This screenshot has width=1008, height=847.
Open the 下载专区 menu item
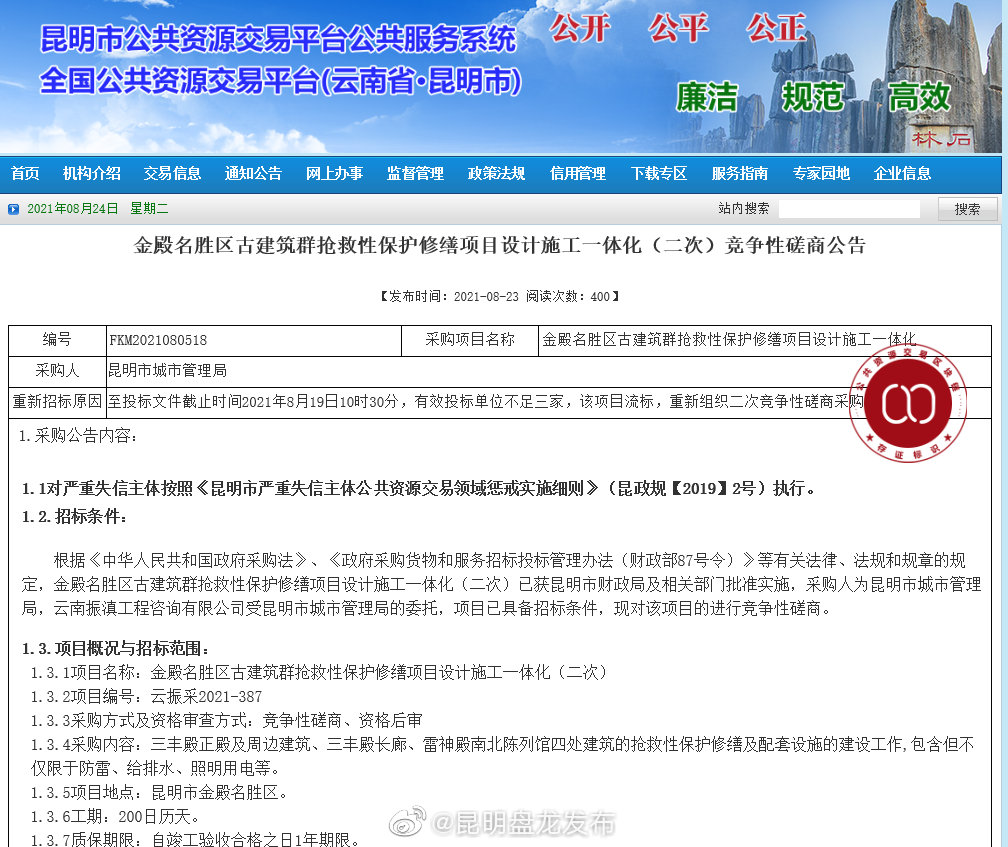[660, 173]
